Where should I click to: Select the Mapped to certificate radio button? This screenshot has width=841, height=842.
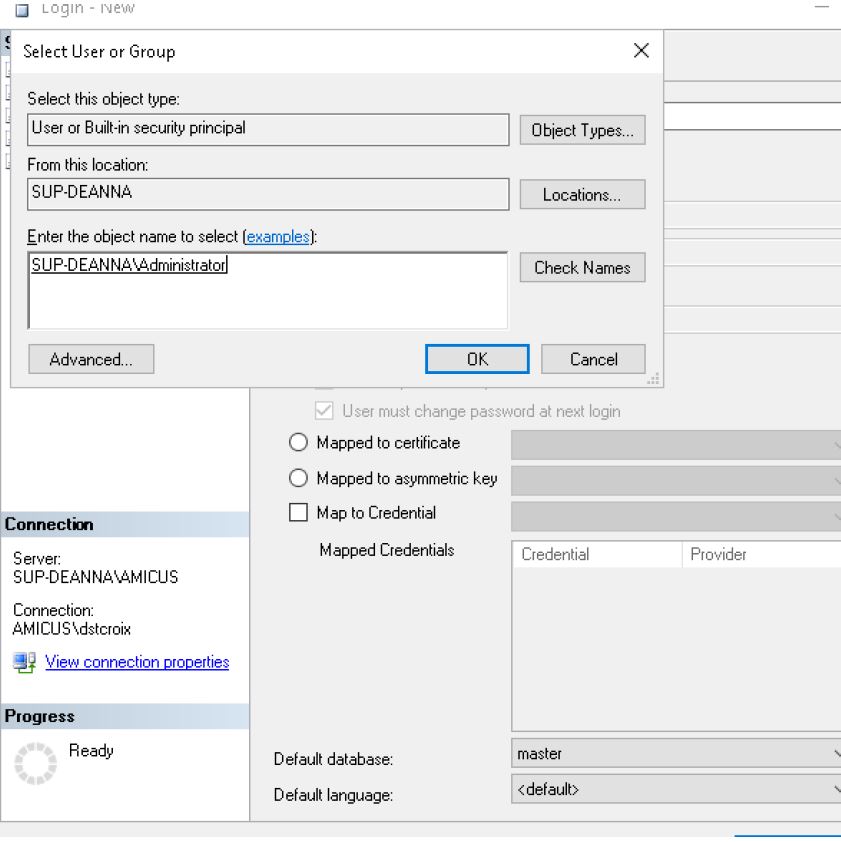[x=299, y=443]
